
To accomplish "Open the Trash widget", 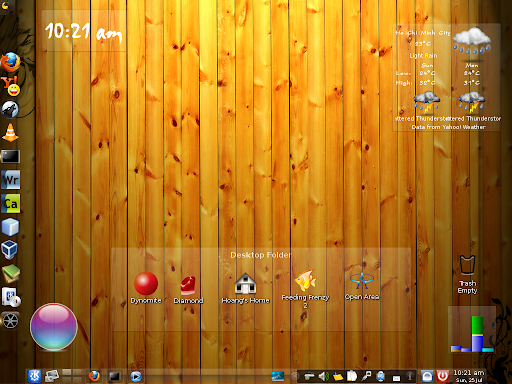I will [x=467, y=274].
